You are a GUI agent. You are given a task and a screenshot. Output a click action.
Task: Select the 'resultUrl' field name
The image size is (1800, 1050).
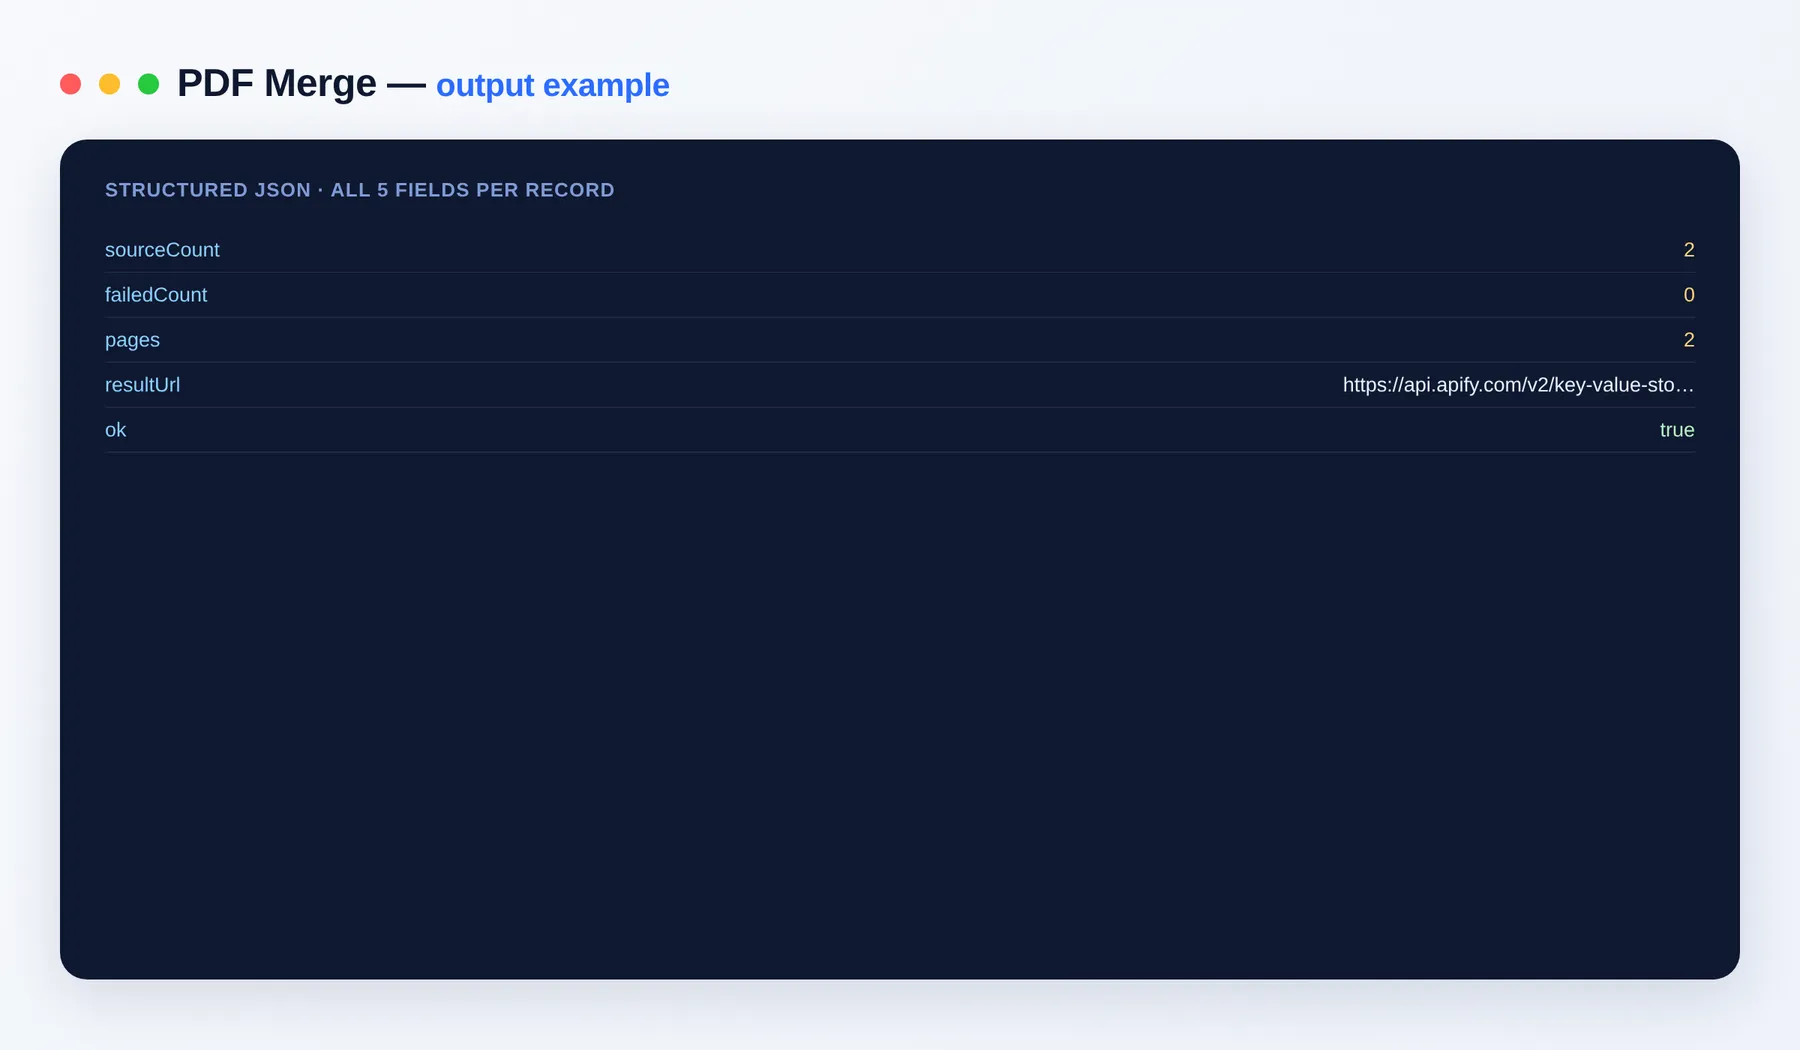point(142,385)
